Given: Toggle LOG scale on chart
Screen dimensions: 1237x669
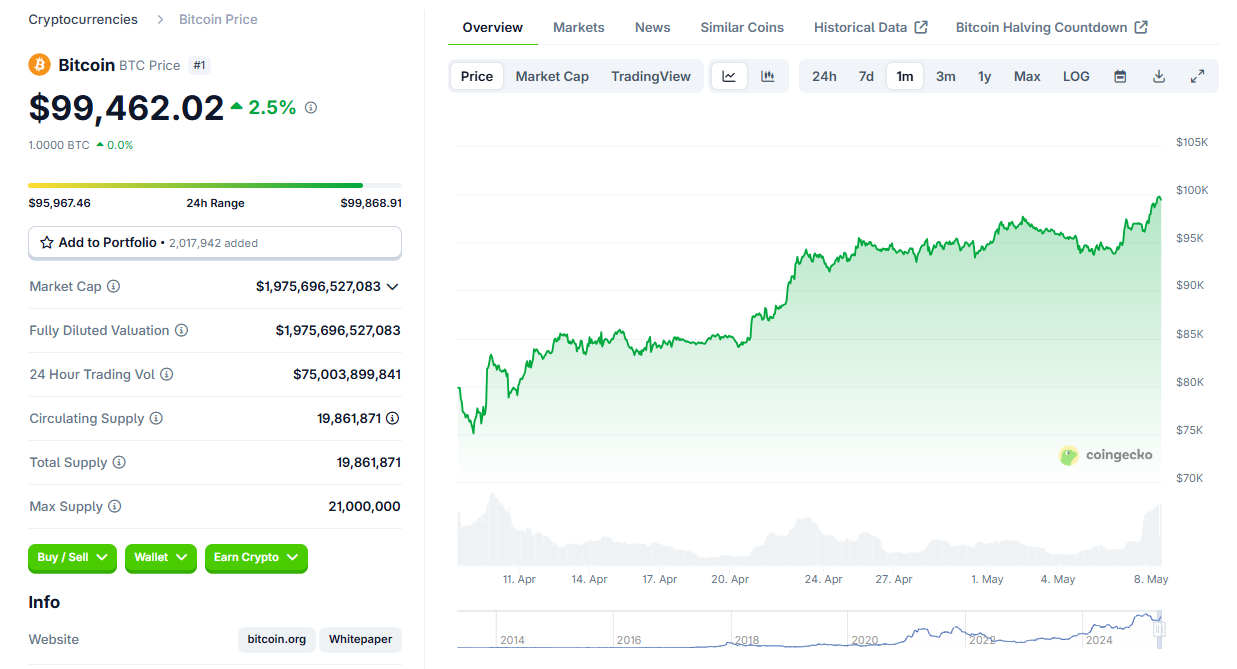Looking at the screenshot, I should pos(1076,76).
